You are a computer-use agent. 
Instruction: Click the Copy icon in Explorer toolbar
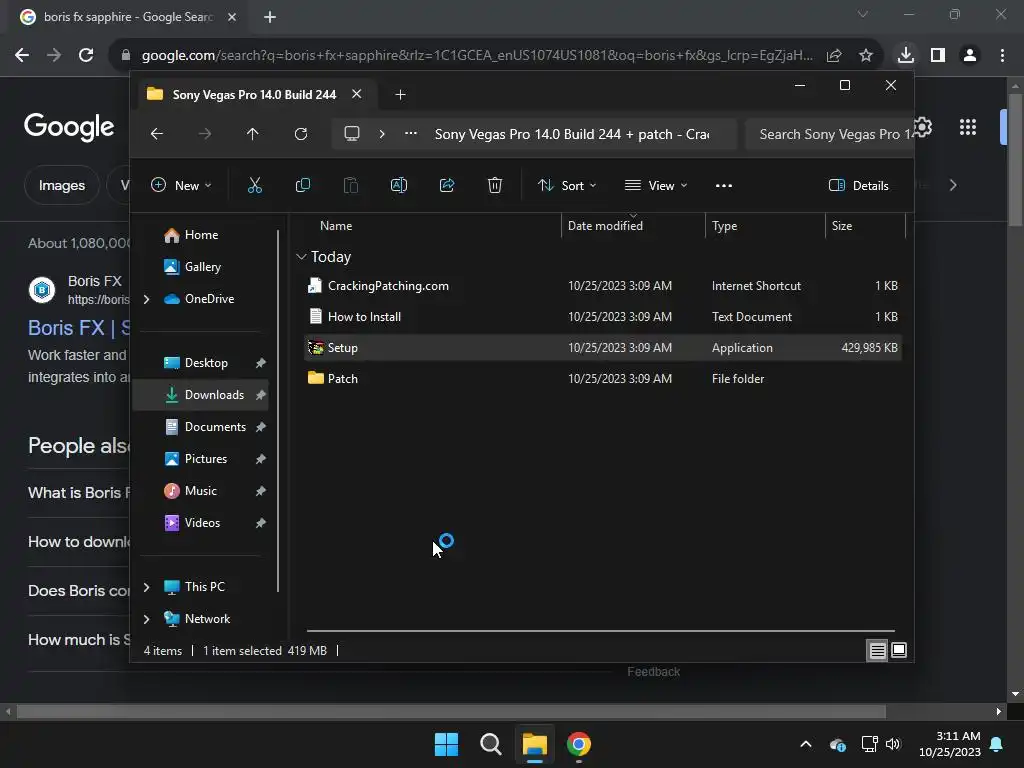(x=302, y=185)
